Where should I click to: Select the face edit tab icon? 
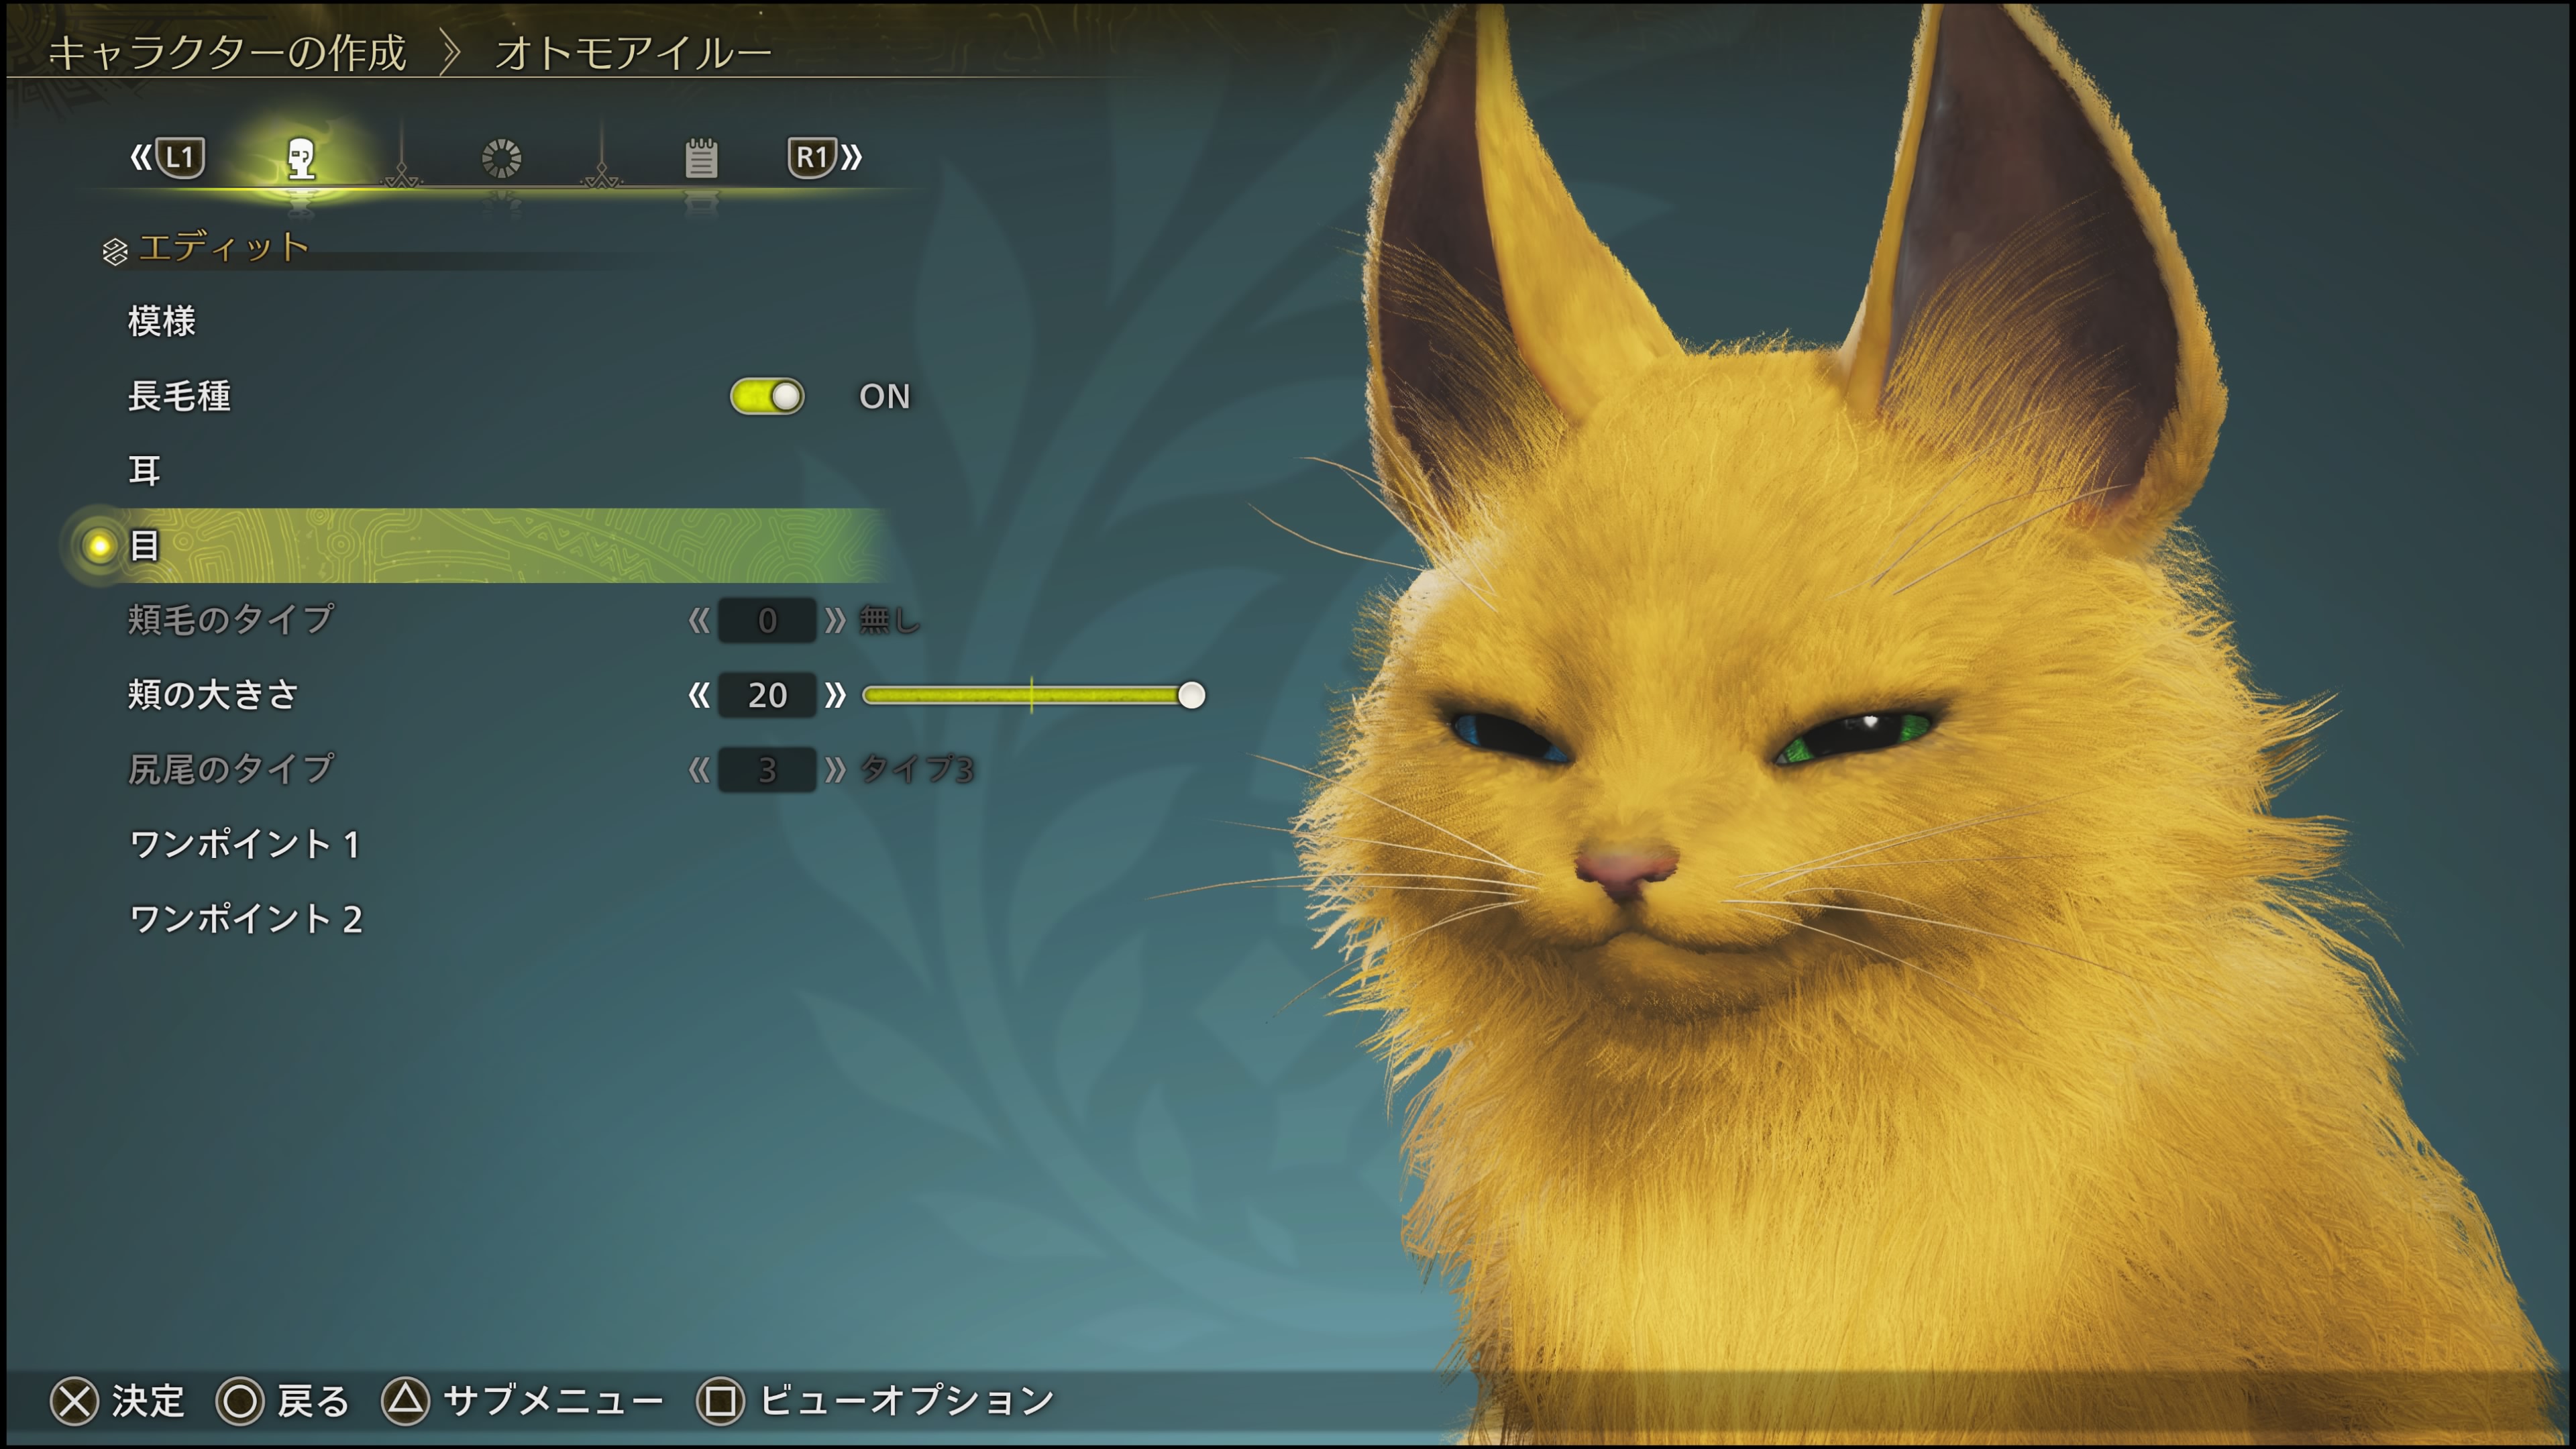(x=301, y=157)
